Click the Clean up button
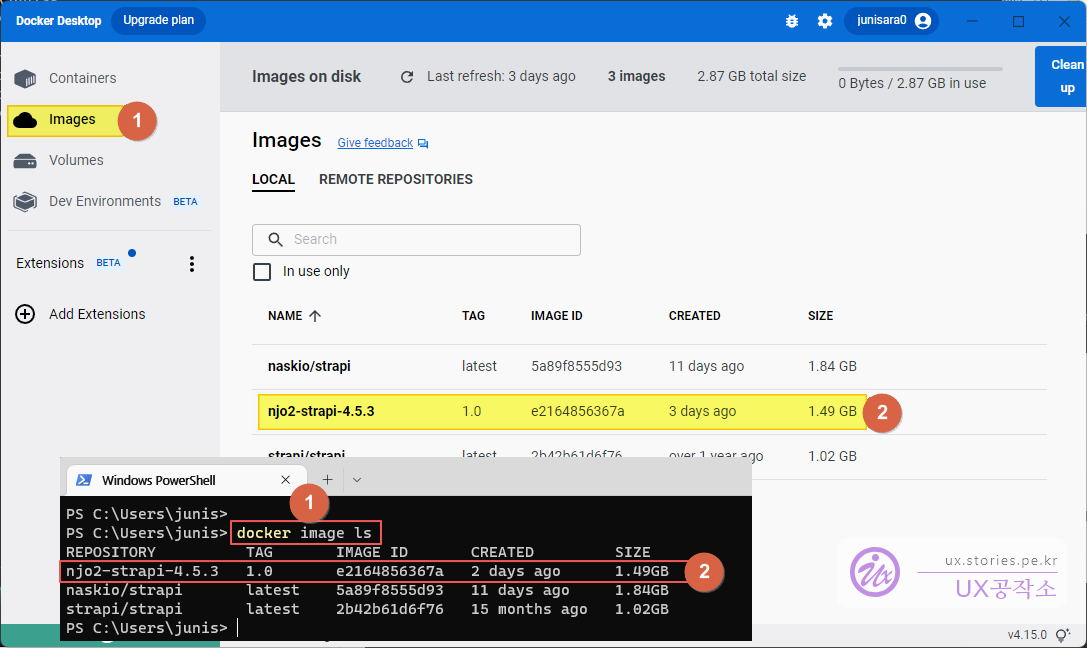The image size is (1087, 648). (x=1061, y=76)
